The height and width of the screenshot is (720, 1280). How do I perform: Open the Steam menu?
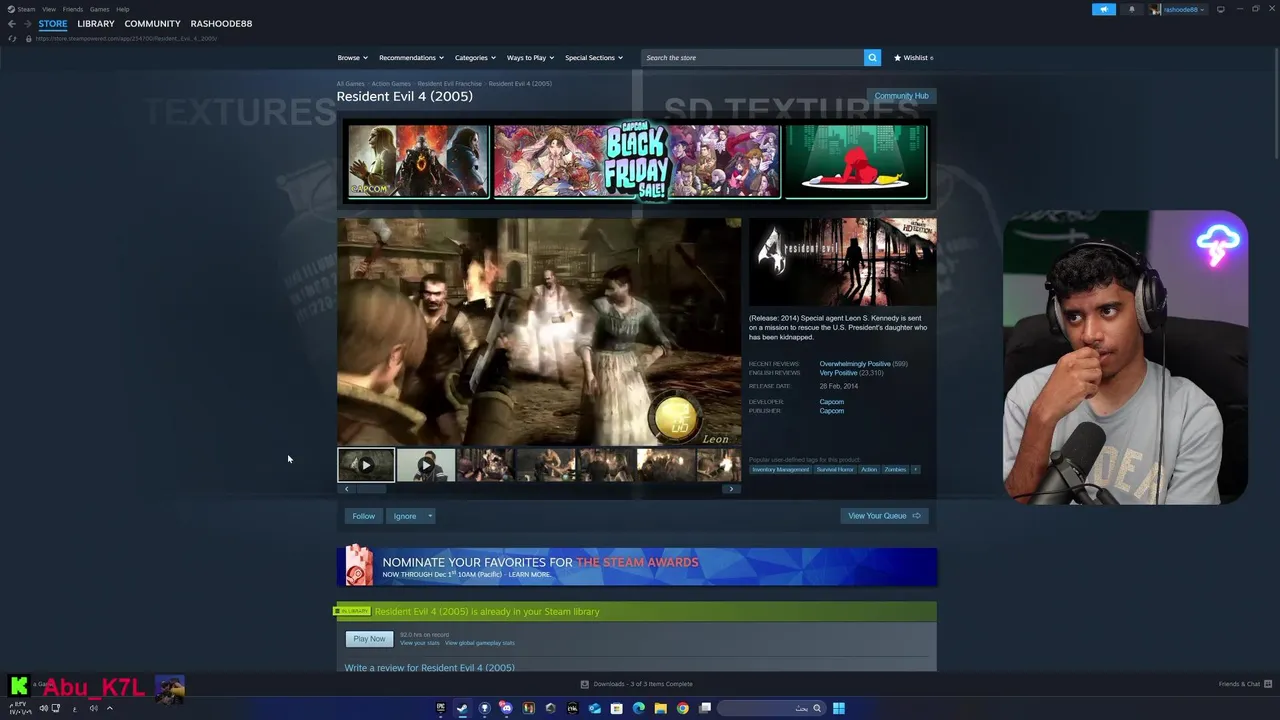(x=22, y=9)
